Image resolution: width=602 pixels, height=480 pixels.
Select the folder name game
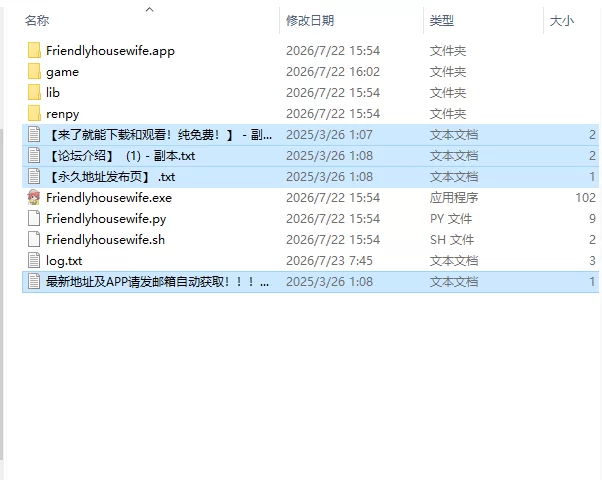(x=63, y=72)
